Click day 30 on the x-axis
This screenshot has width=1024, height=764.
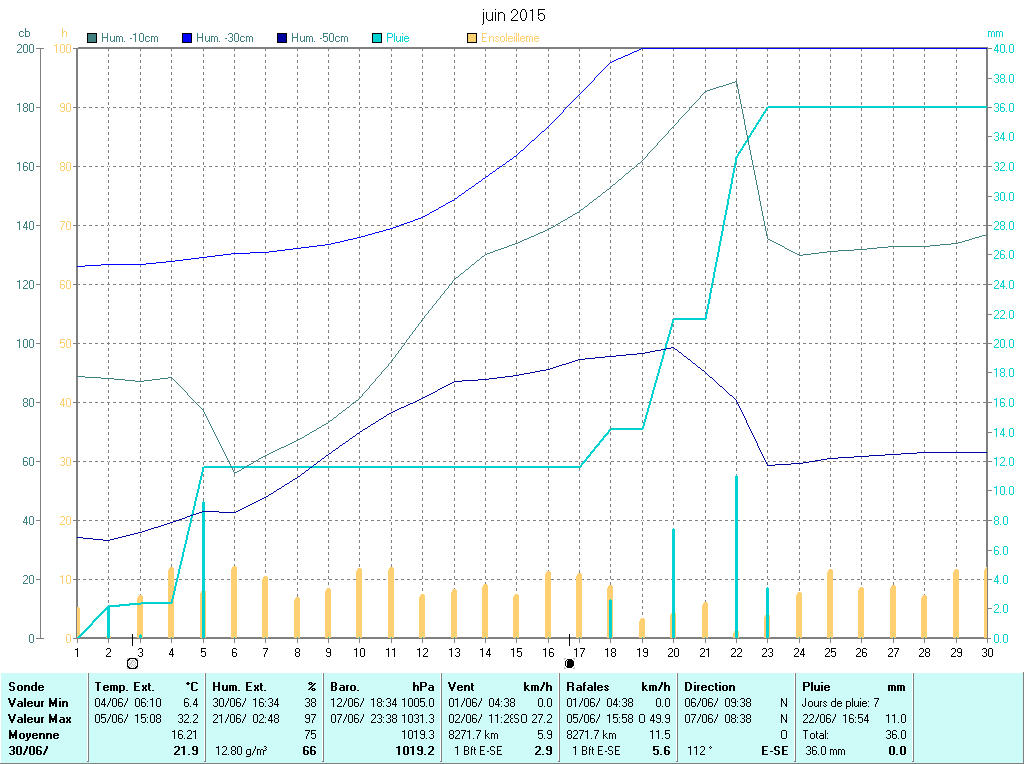coord(987,652)
